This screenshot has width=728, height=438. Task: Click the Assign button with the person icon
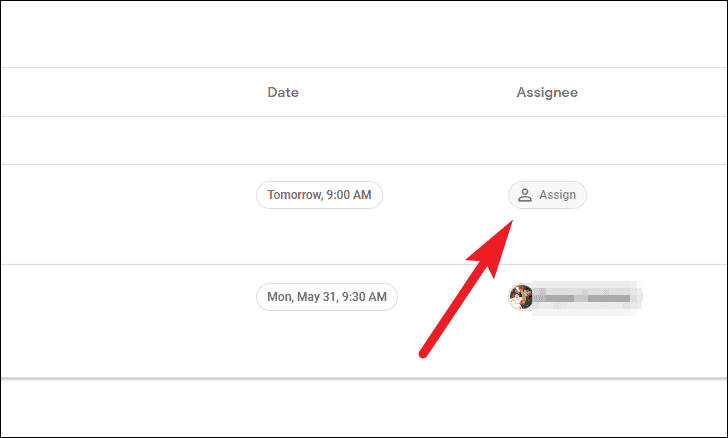[x=547, y=195]
